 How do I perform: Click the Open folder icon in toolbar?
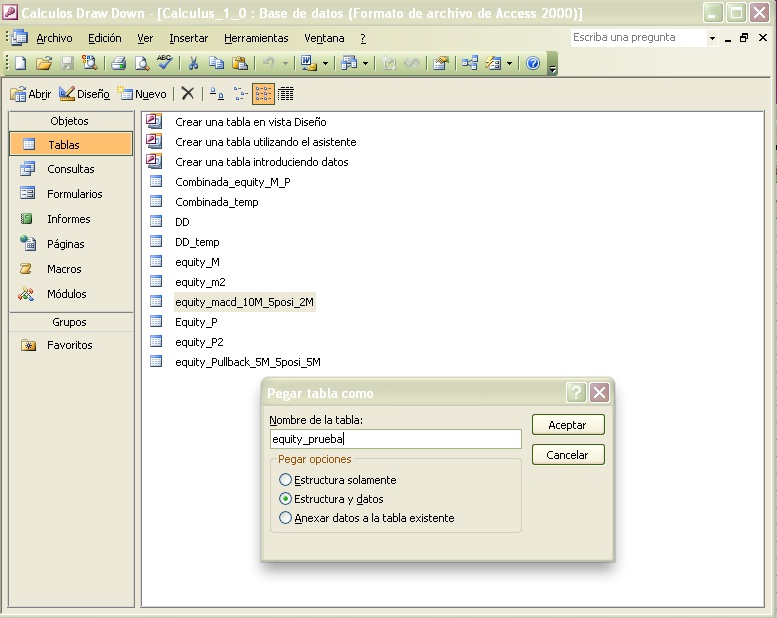pos(43,63)
